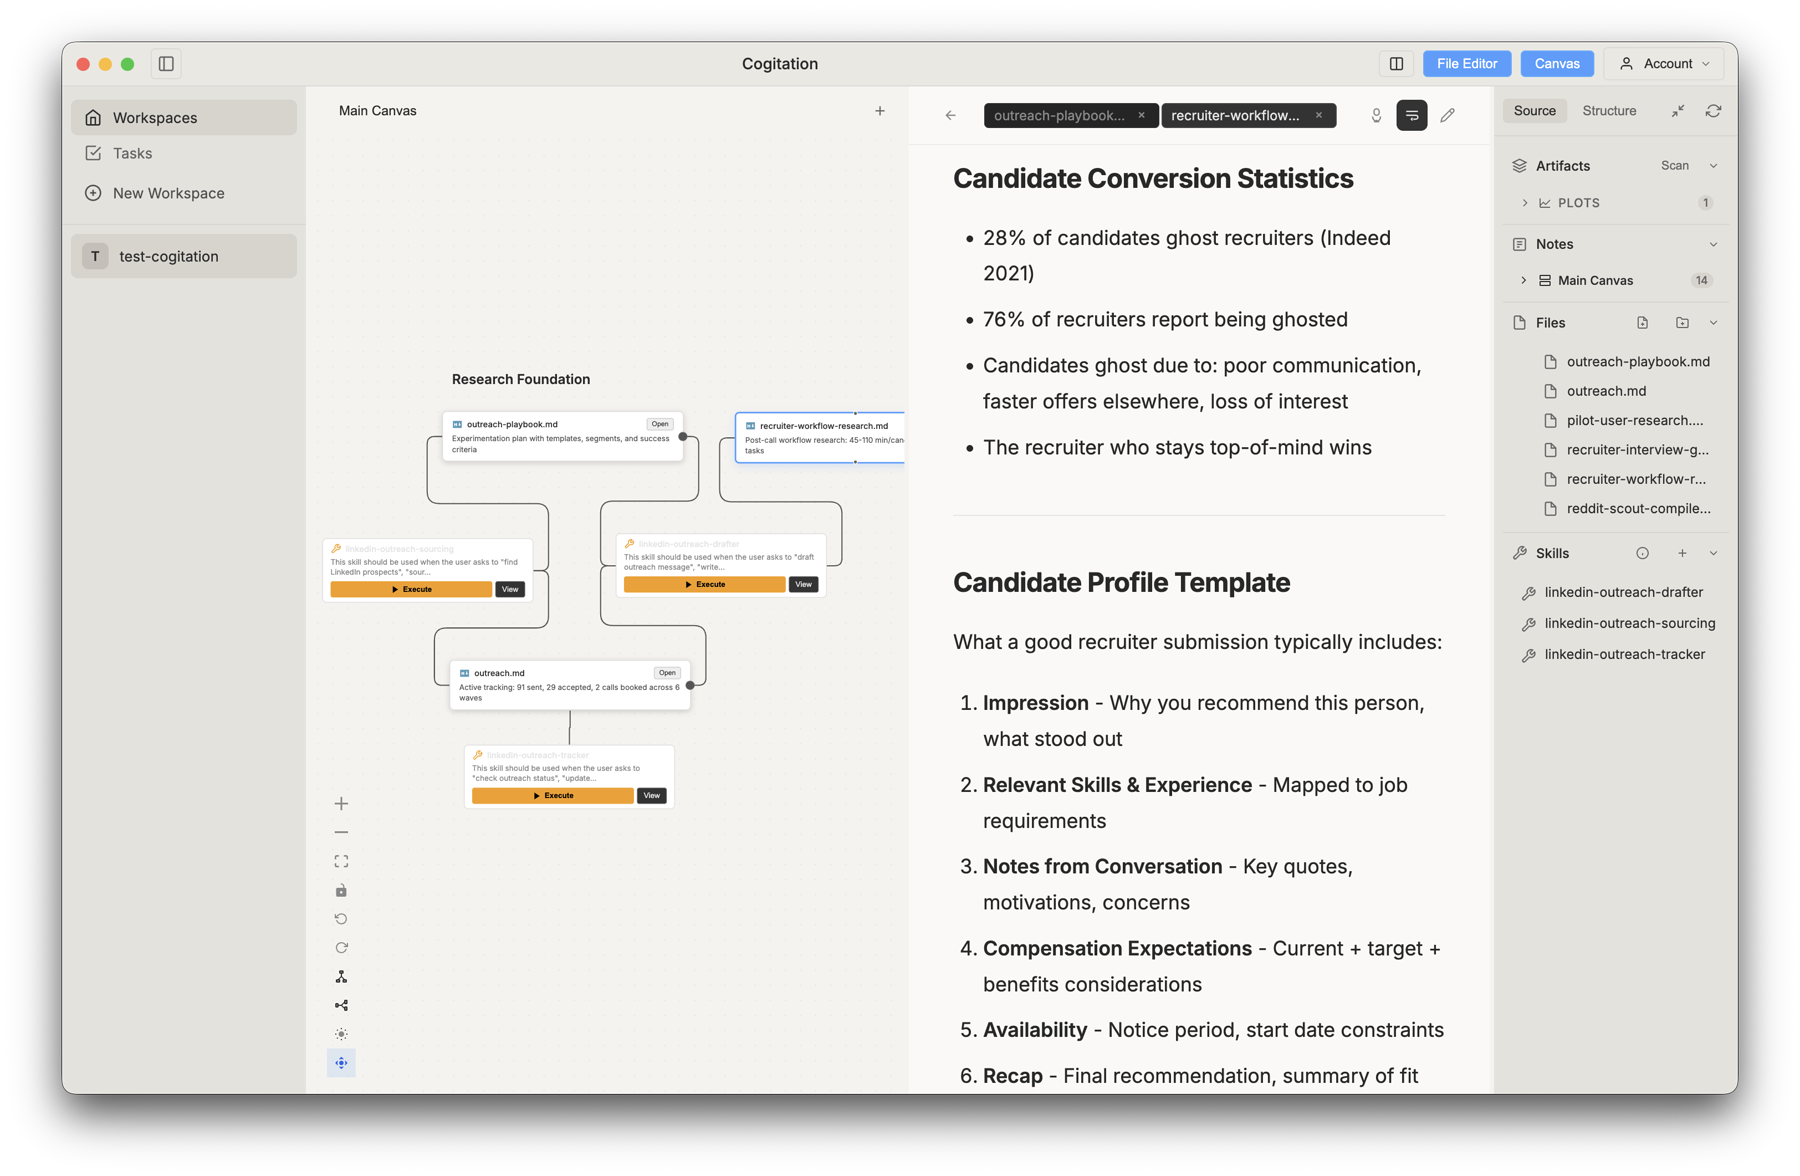This screenshot has height=1176, width=1800.
Task: Click the lock icon in canvas toolbar
Action: tap(341, 890)
